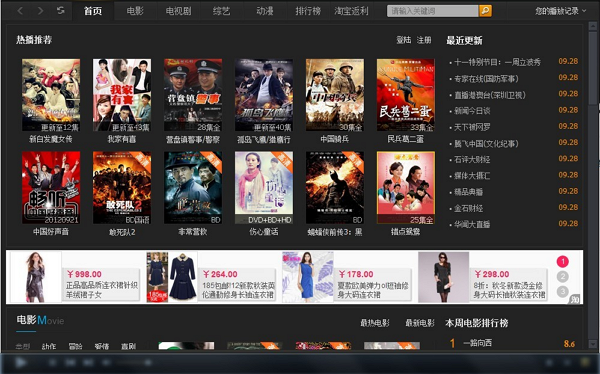Click the ¥998.00 dress ad
Image resolution: width=600 pixels, height=374 pixels.
(75, 277)
